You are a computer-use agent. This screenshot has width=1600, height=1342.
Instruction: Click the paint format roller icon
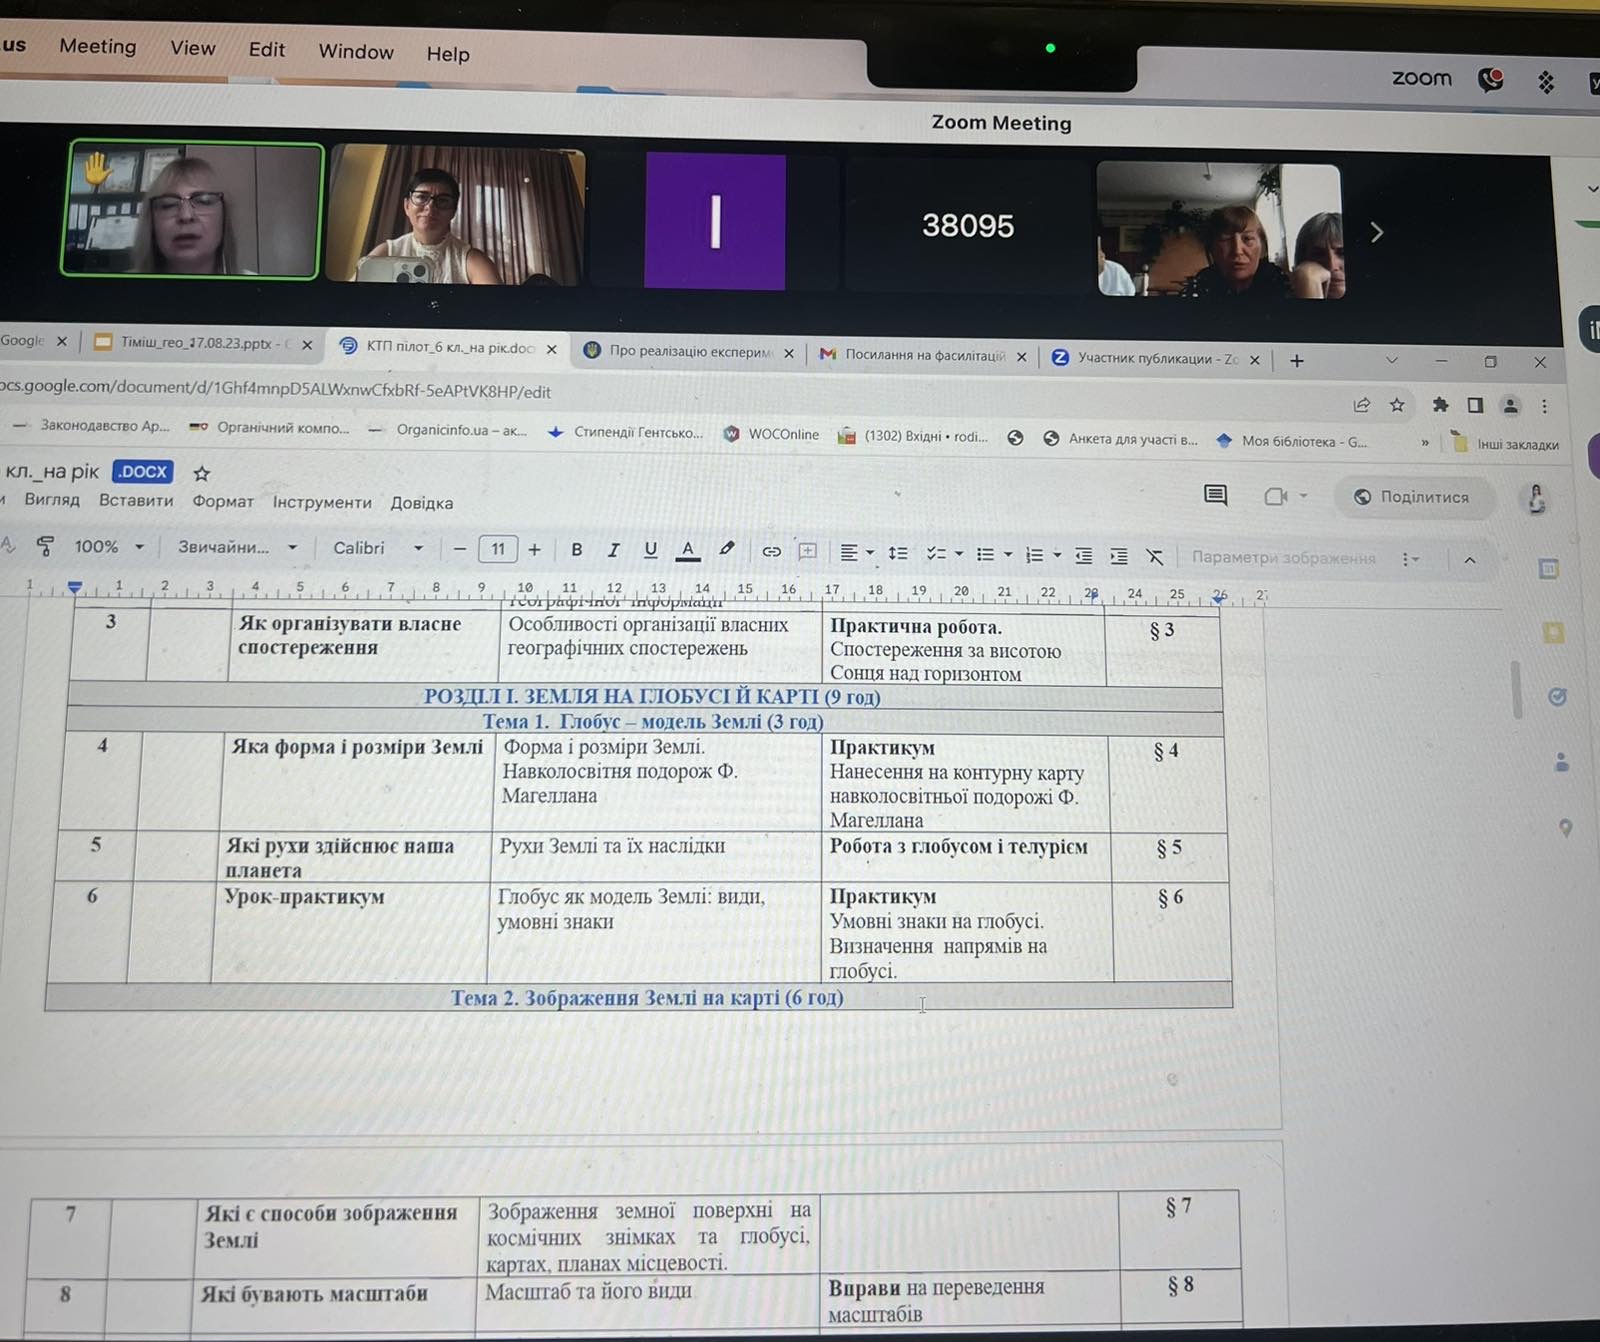click(x=45, y=546)
